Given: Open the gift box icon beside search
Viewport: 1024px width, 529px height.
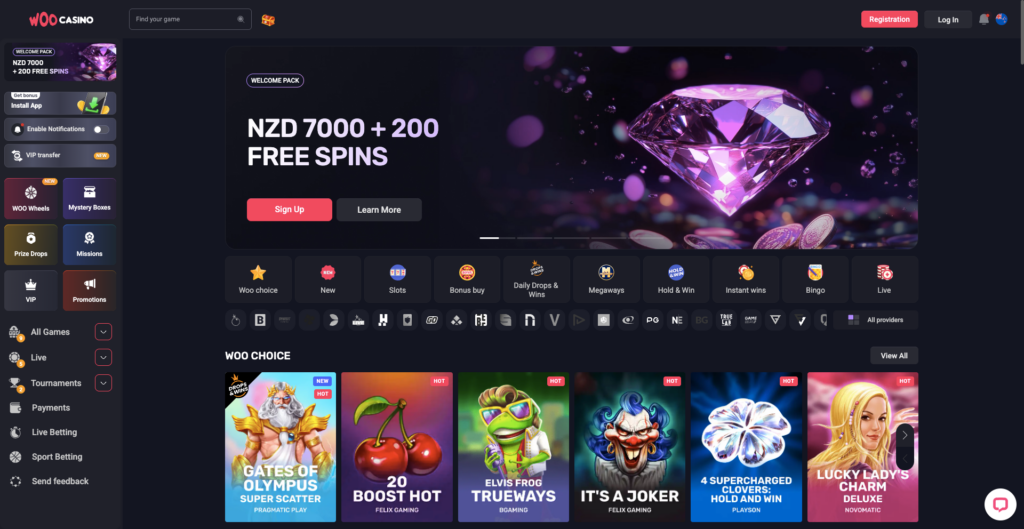Looking at the screenshot, I should click(268, 20).
